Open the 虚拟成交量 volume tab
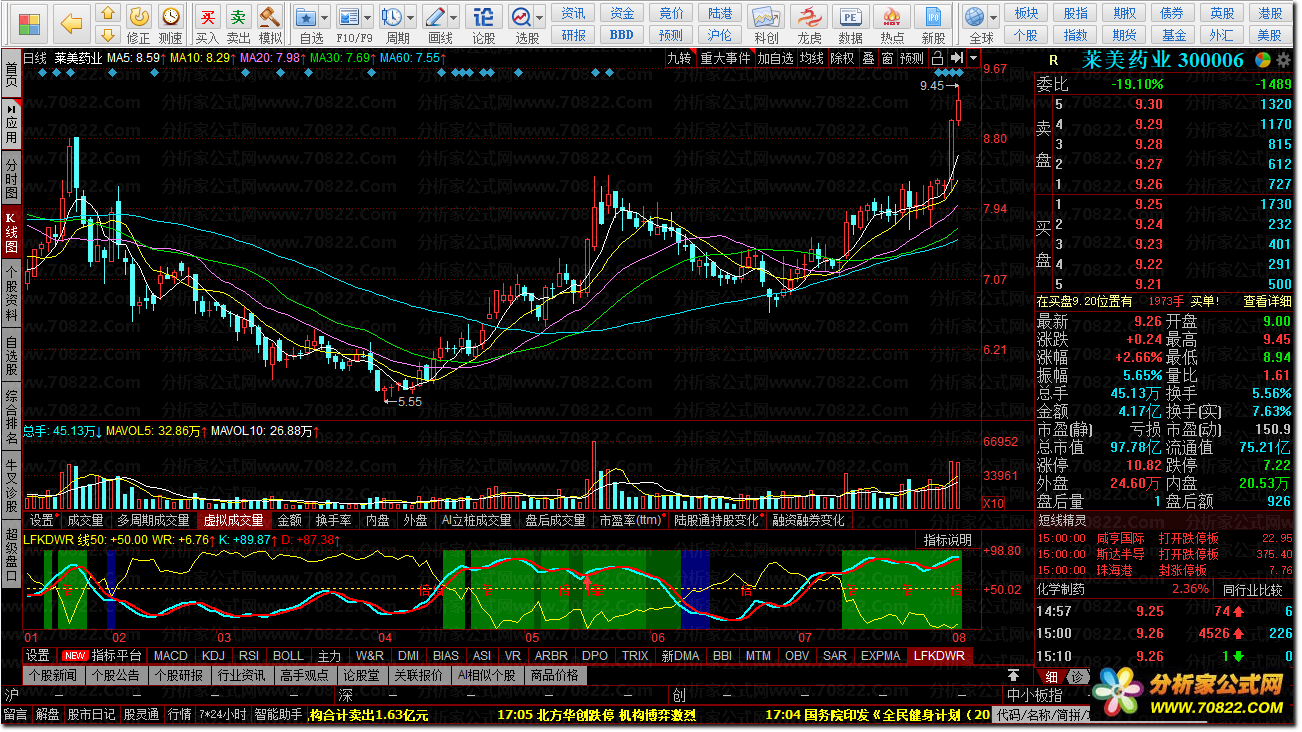This screenshot has width=1302, height=732. click(x=233, y=520)
